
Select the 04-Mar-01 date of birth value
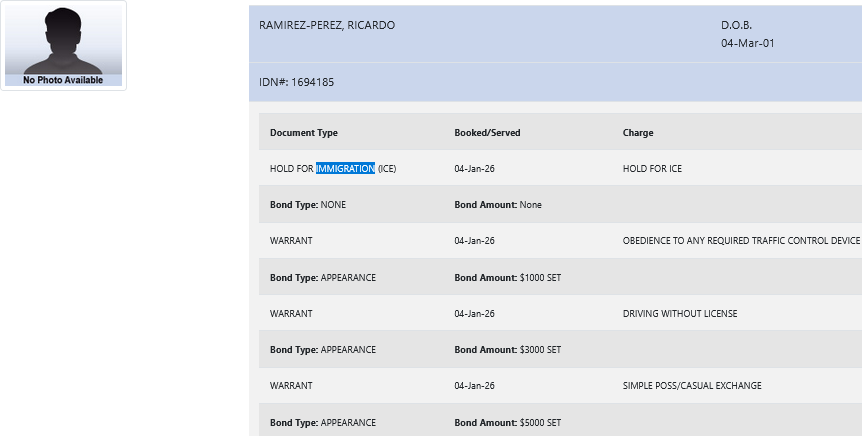(x=747, y=43)
